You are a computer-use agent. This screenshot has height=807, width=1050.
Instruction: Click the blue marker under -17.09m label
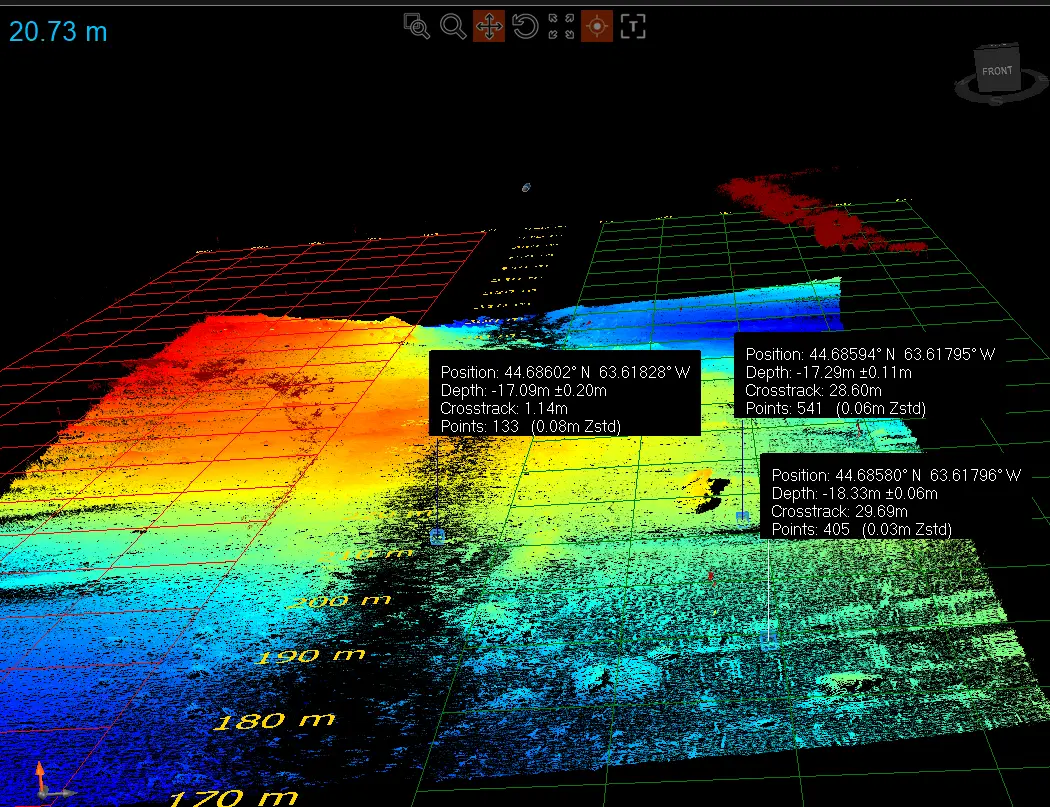coord(437,537)
